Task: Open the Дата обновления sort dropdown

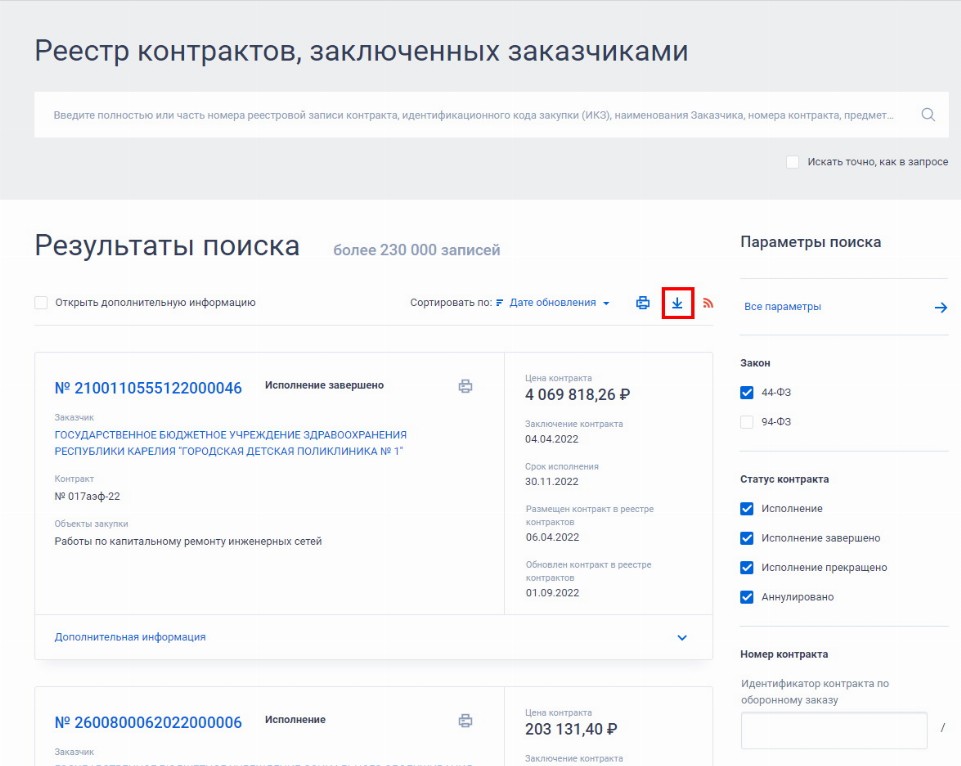Action: (559, 303)
